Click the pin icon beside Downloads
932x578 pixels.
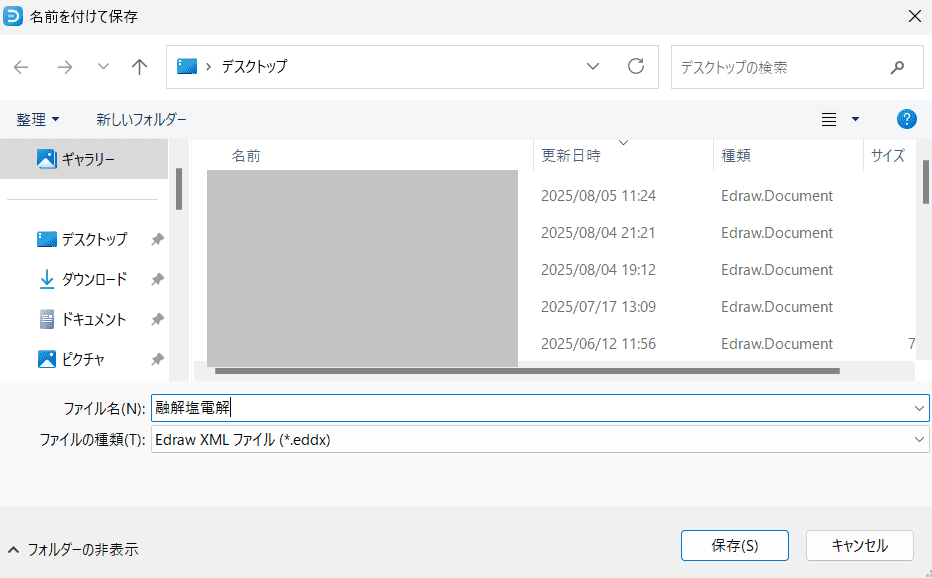click(157, 280)
